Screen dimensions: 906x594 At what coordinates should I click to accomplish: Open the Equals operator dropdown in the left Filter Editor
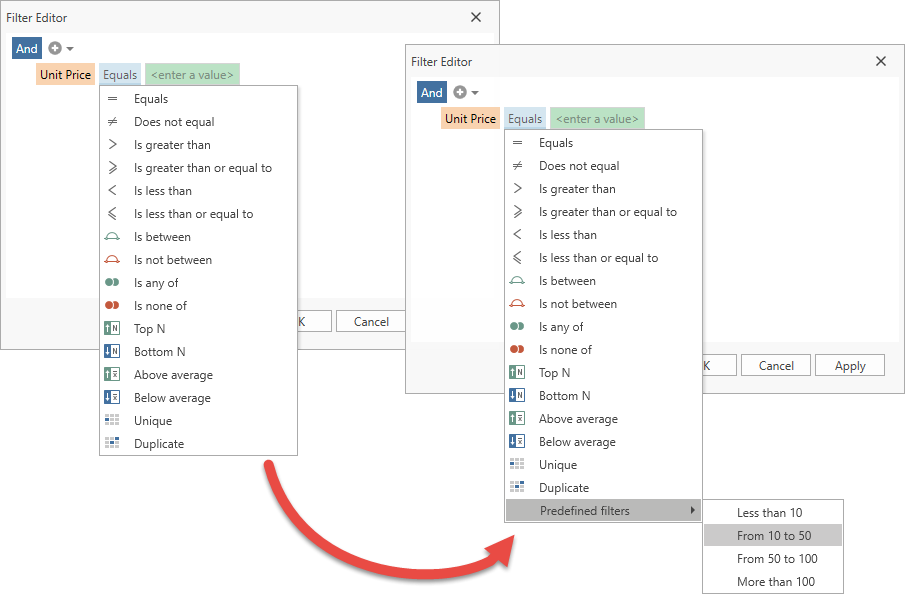click(120, 75)
